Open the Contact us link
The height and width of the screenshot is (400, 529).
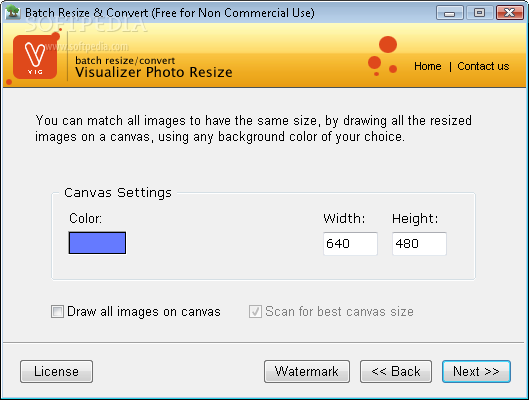tap(483, 66)
